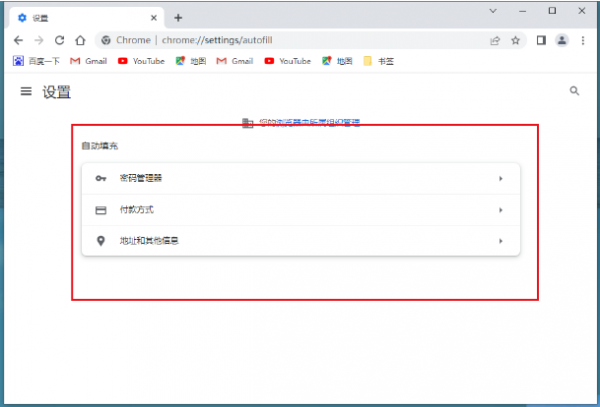Maximize the Chrome window

coord(552,11)
